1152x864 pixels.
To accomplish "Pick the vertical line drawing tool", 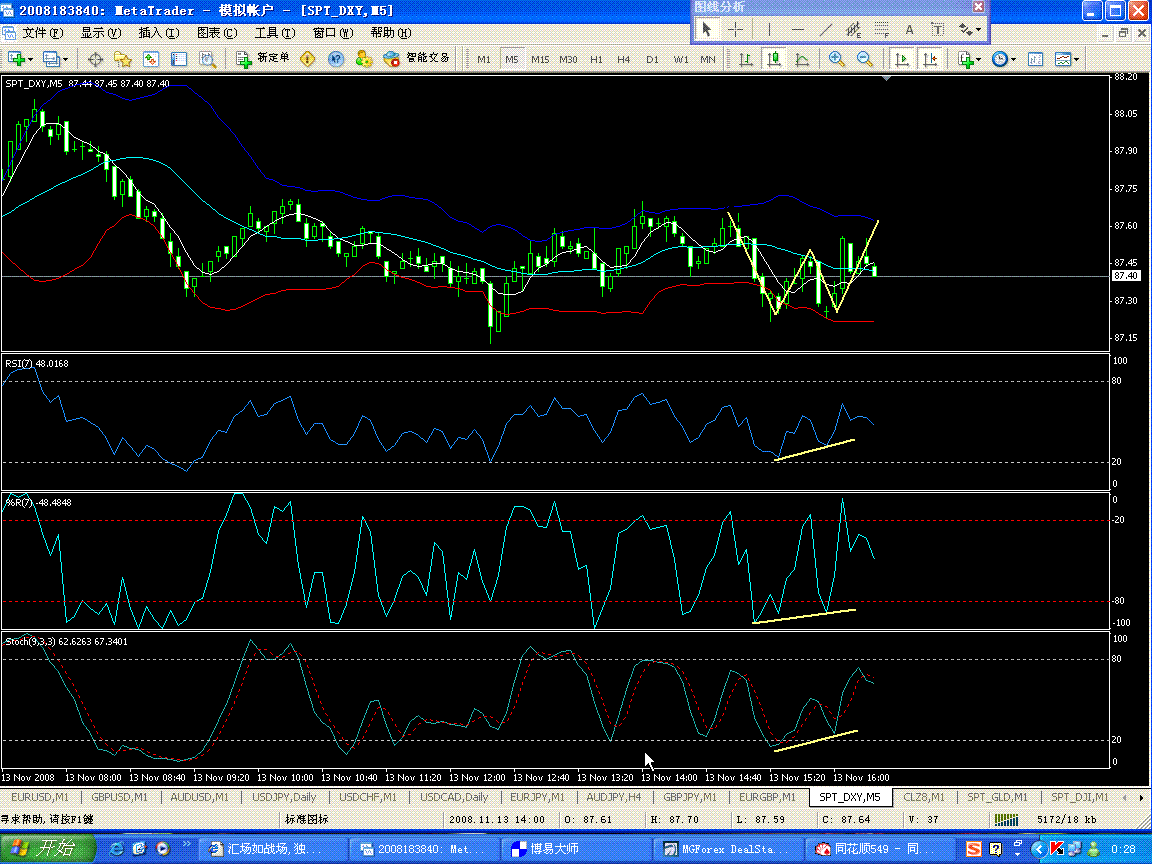I will coord(768,29).
